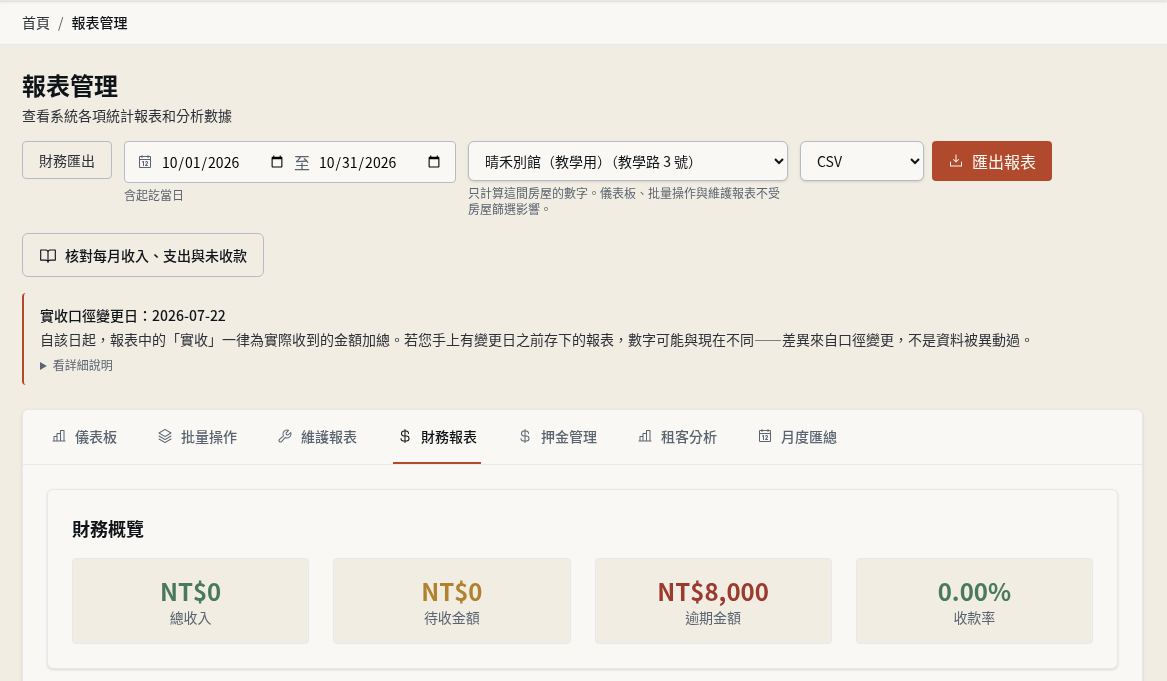Open the start date calendar picker icon
The width and height of the screenshot is (1167, 681).
(277, 162)
